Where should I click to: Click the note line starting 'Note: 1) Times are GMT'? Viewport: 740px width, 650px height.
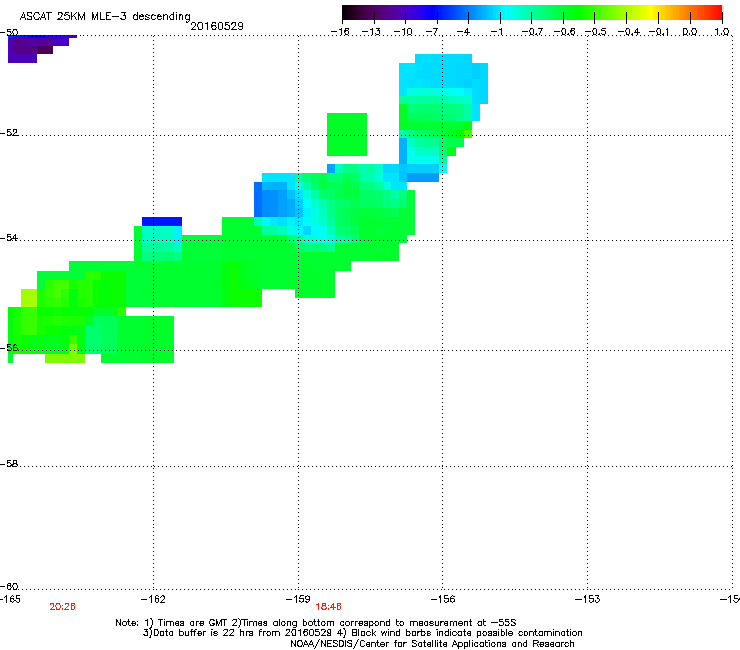pyautogui.click(x=316, y=623)
